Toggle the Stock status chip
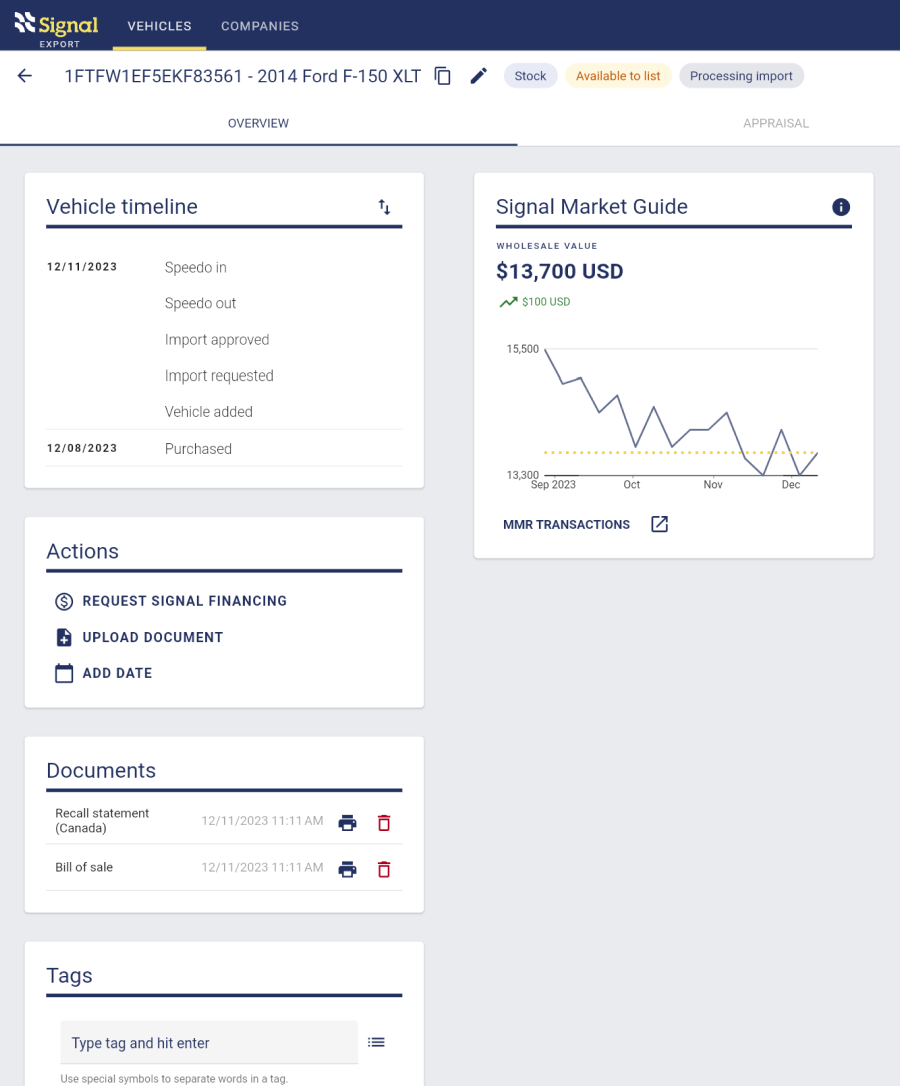 pos(530,75)
